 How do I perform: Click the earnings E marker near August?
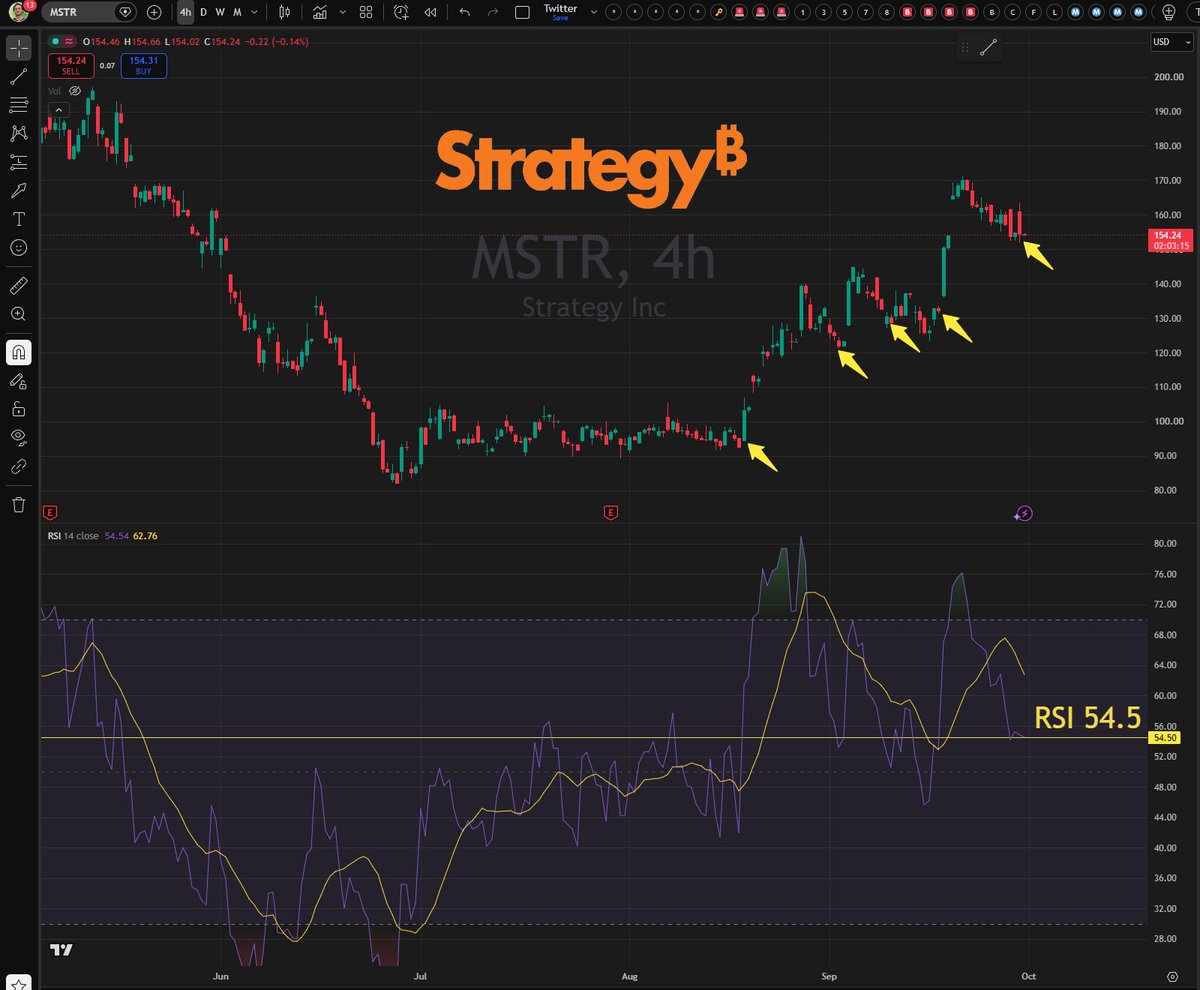tap(609, 512)
